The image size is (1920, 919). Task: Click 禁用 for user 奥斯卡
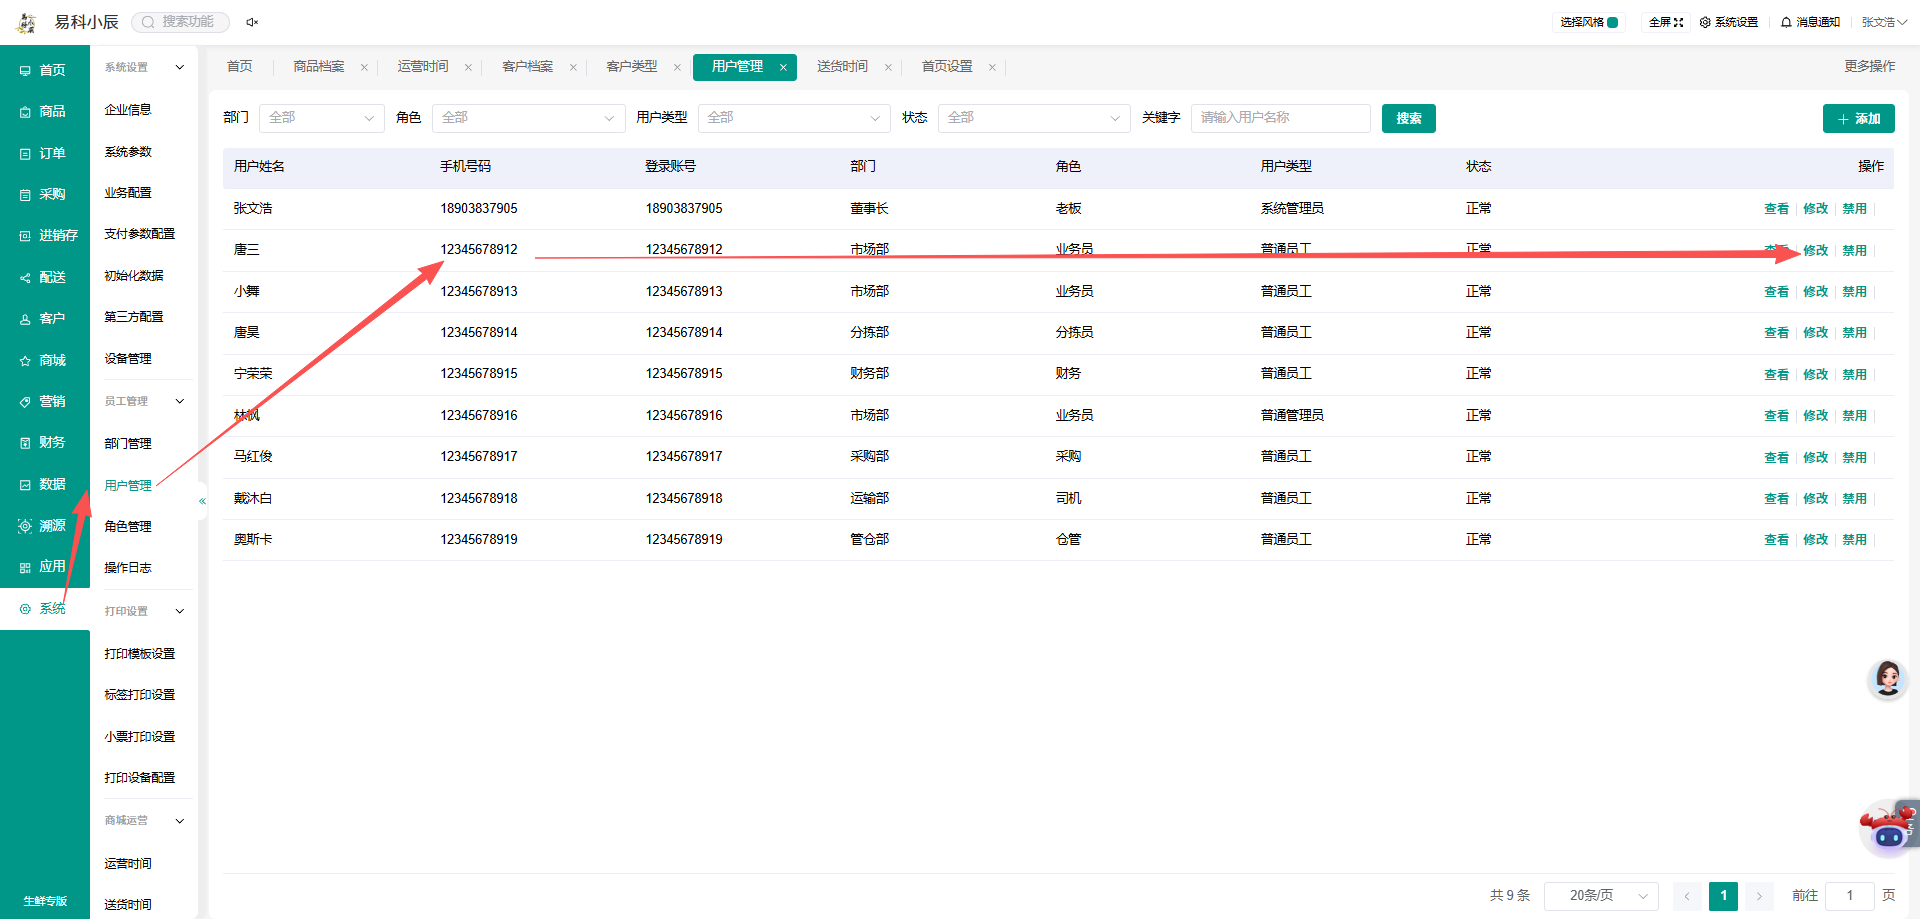1854,540
